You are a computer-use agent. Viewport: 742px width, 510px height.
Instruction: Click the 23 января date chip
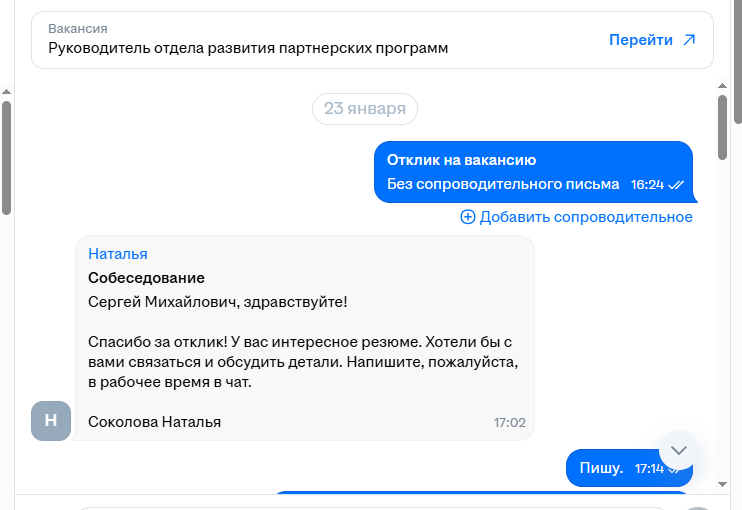(x=365, y=109)
